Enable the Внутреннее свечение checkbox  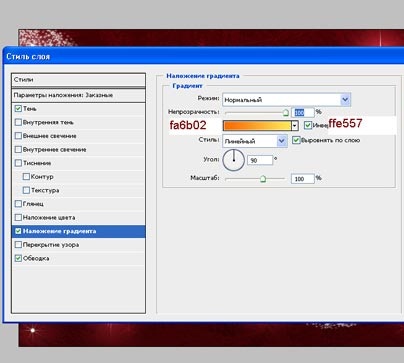(x=18, y=150)
